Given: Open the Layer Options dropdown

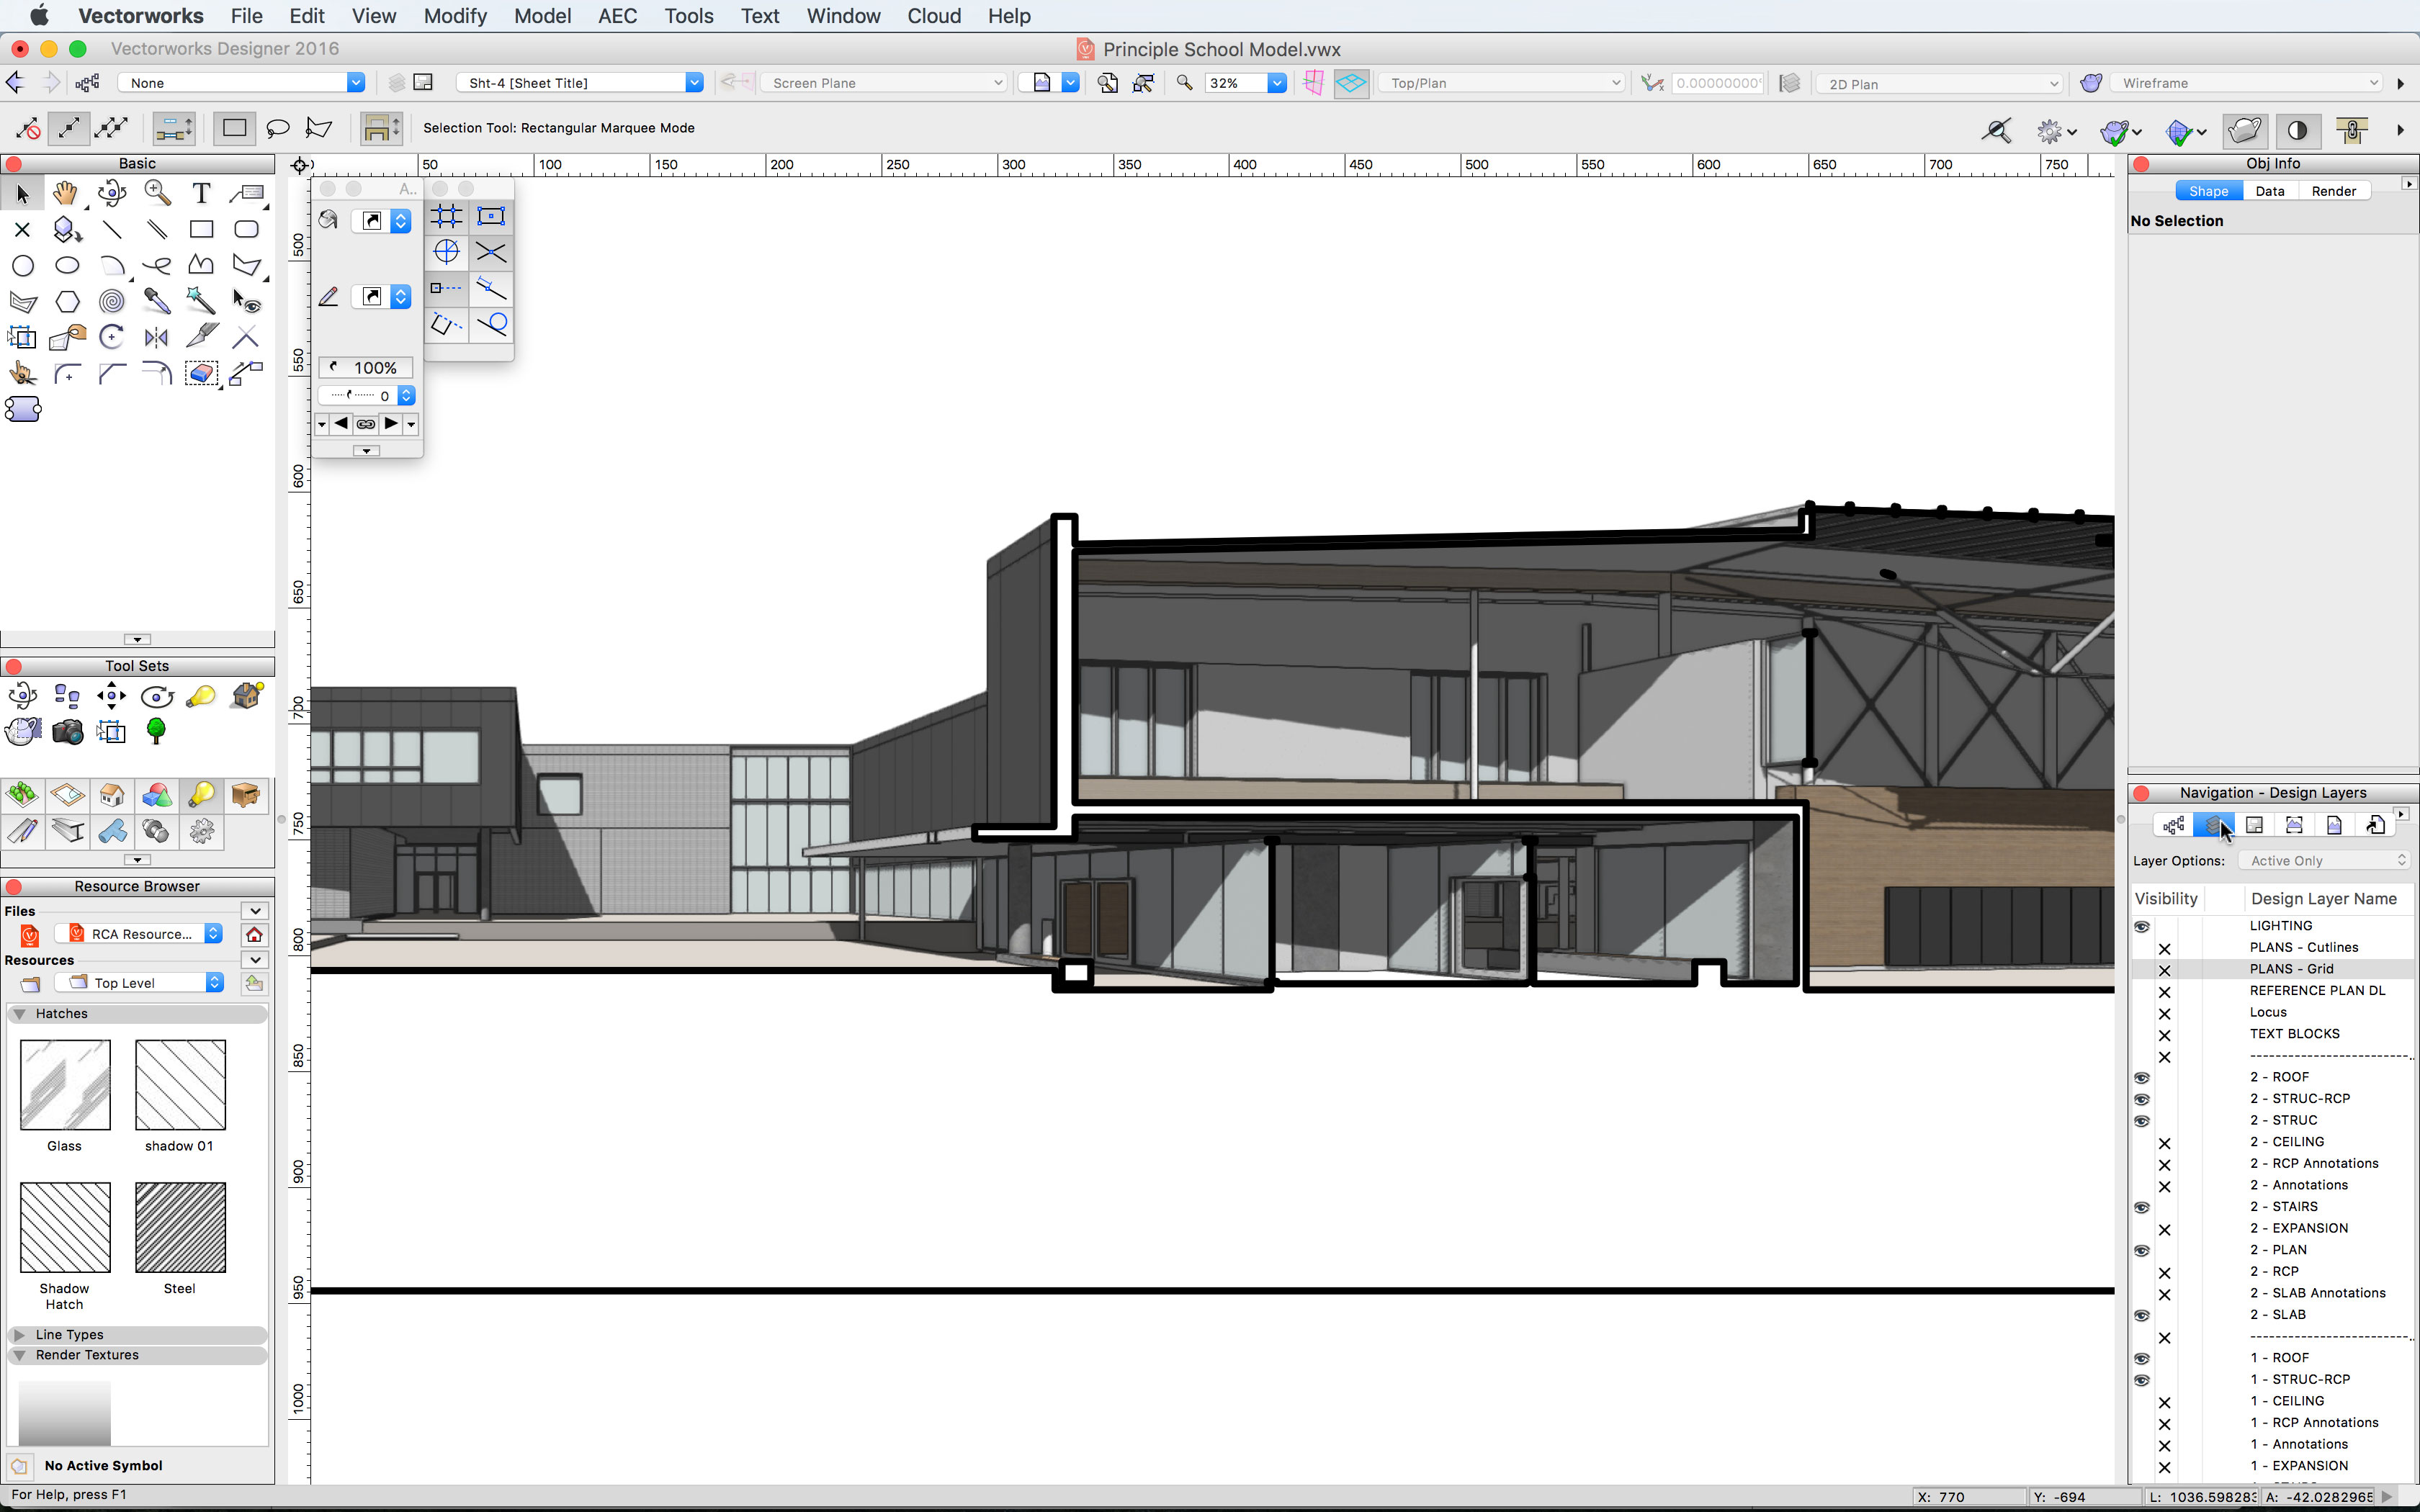Looking at the screenshot, I should coord(2325,861).
